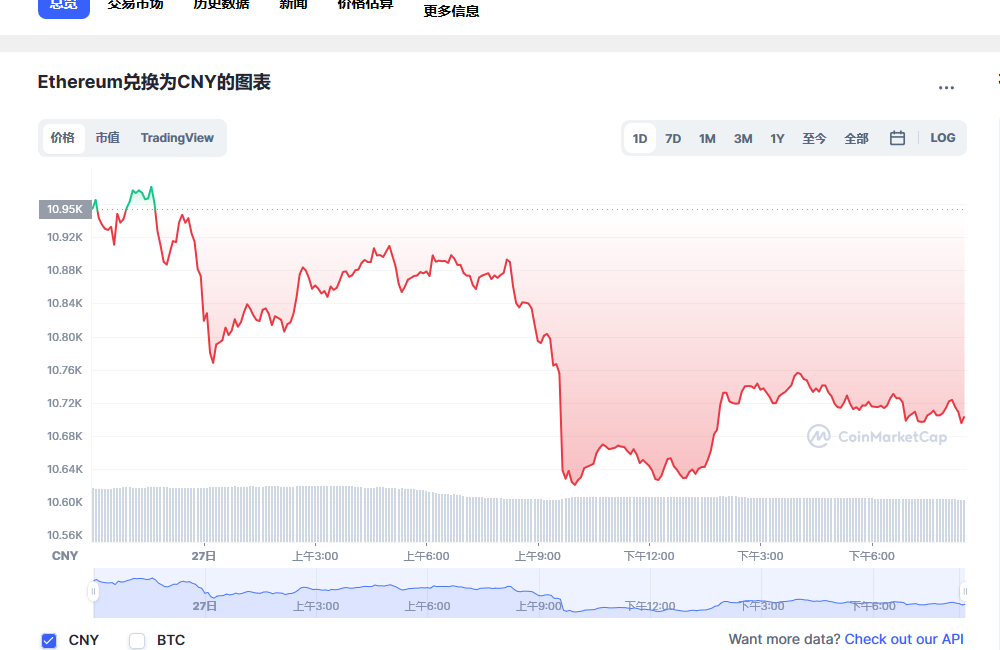Screen dimensions: 1000x650
Task: Switch to the 价格 price tab
Action: [63, 138]
